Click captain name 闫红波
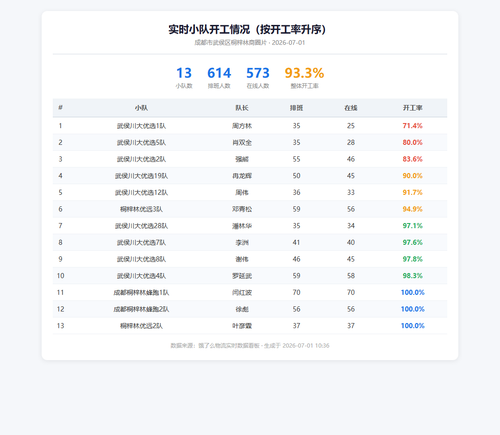 (242, 292)
